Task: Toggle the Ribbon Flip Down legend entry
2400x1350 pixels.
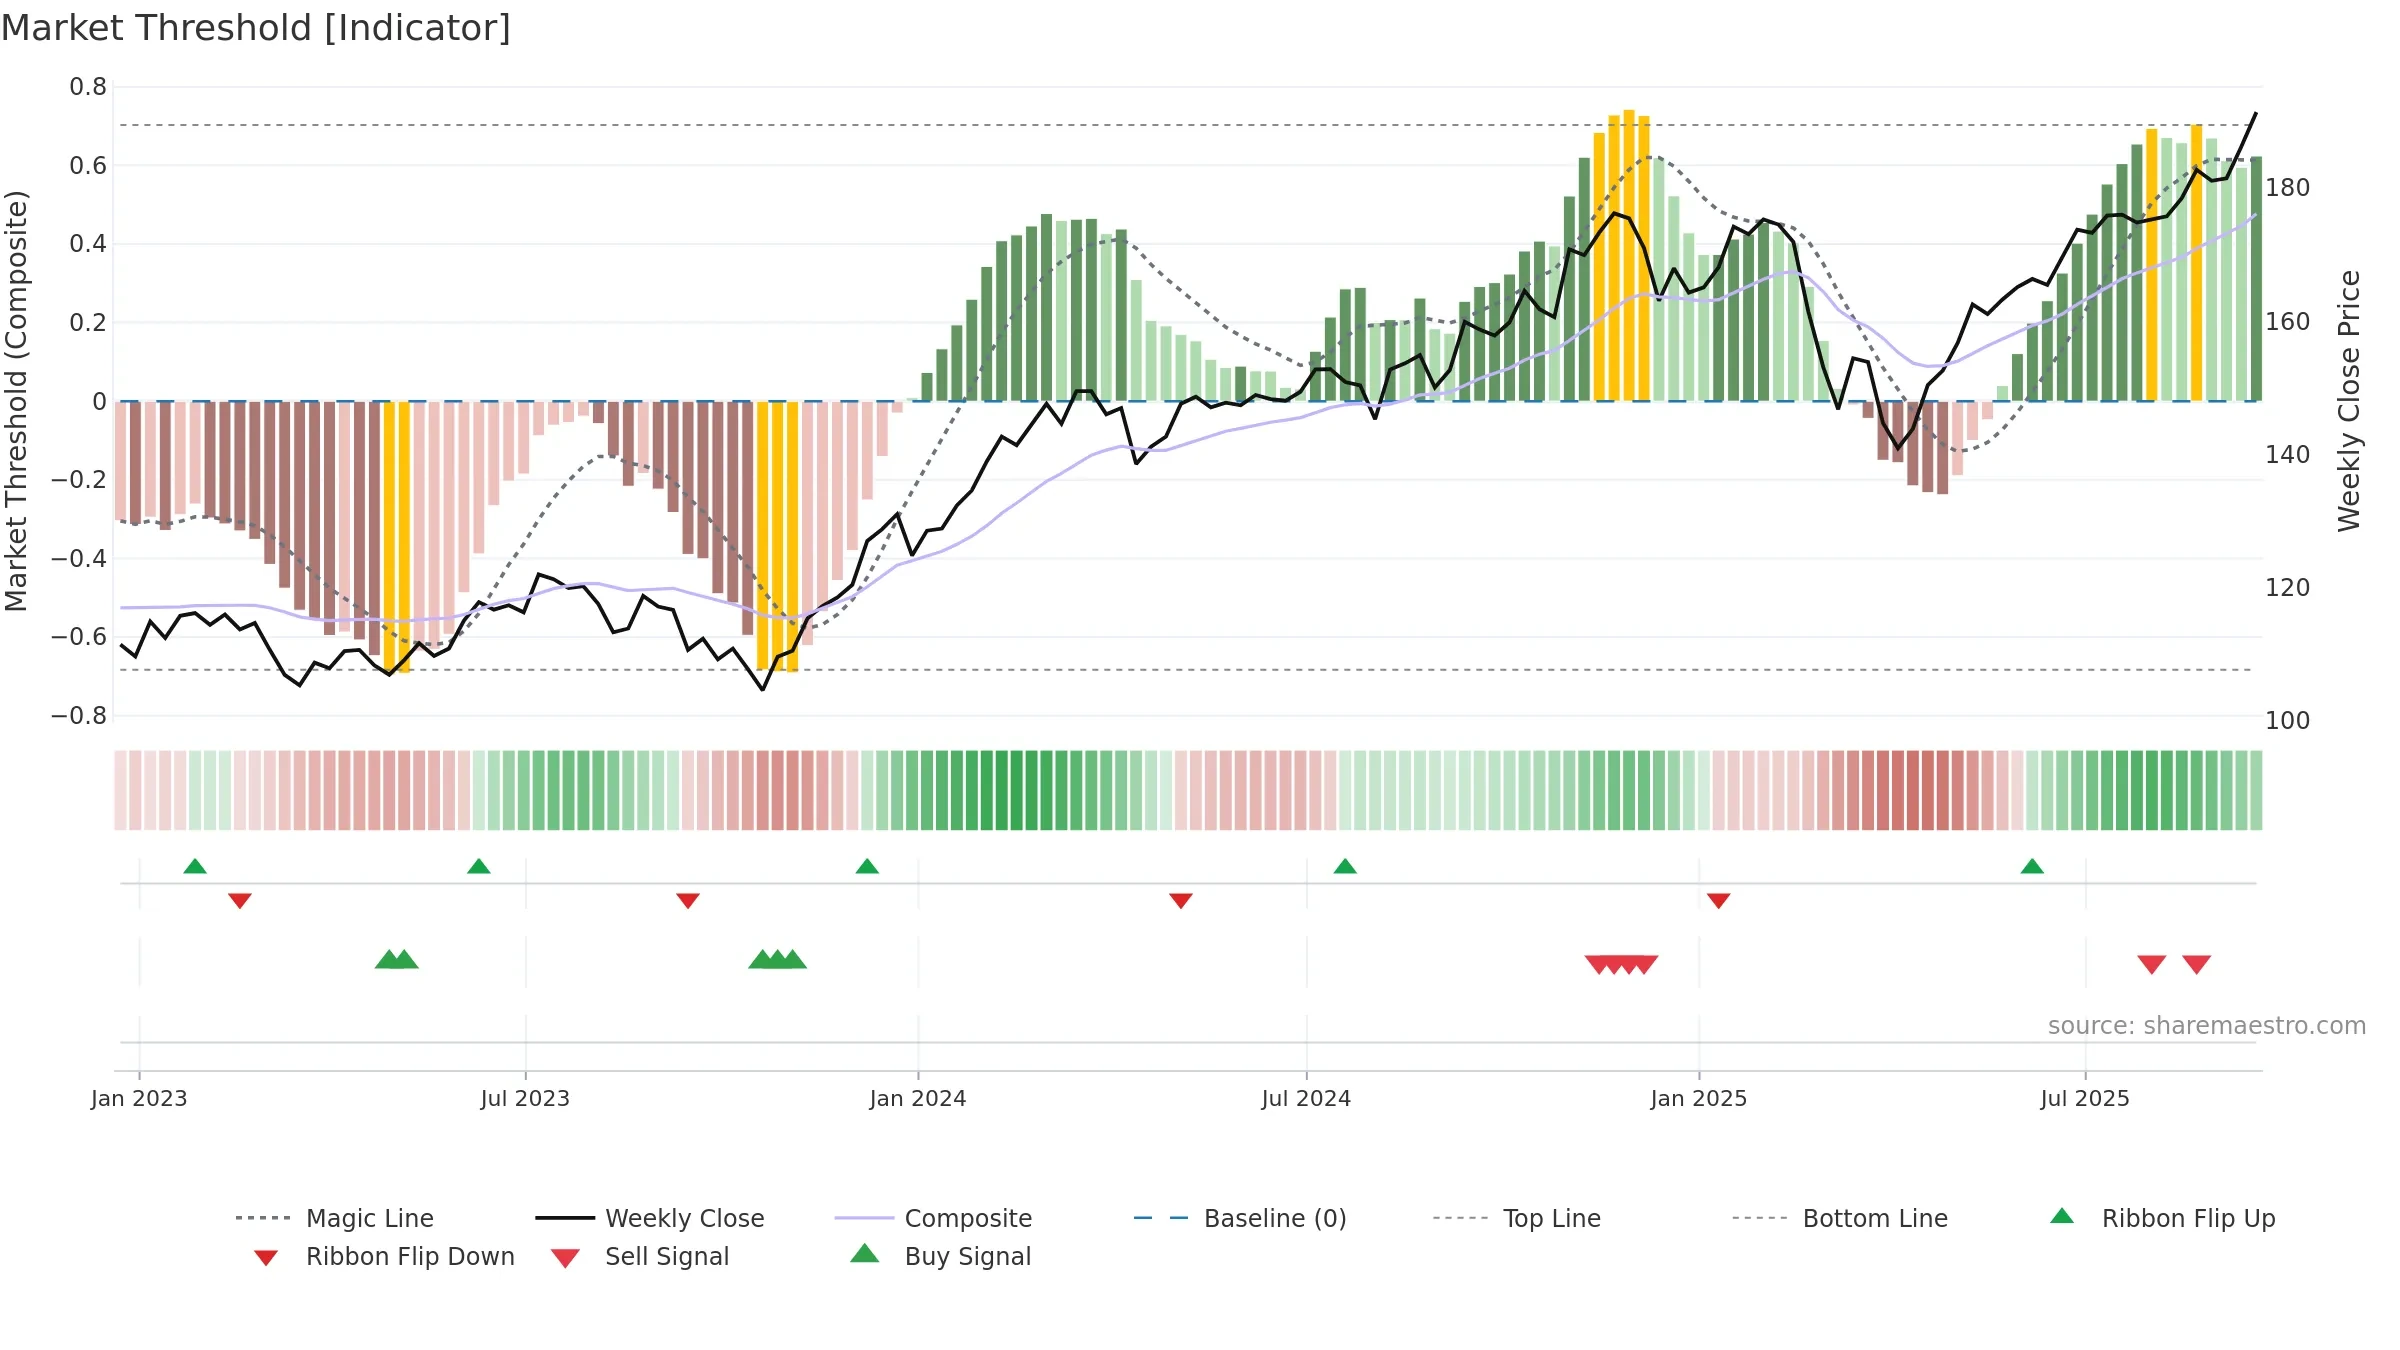Action: [x=384, y=1256]
